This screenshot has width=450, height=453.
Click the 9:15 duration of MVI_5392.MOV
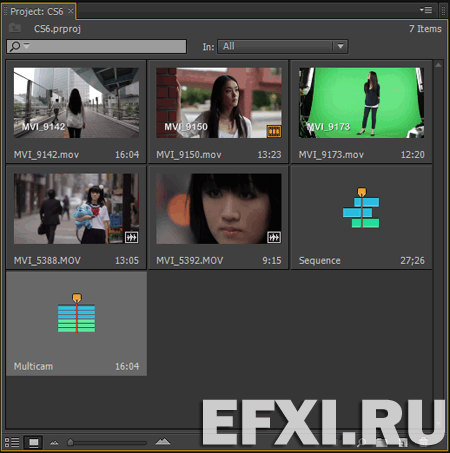point(272,260)
